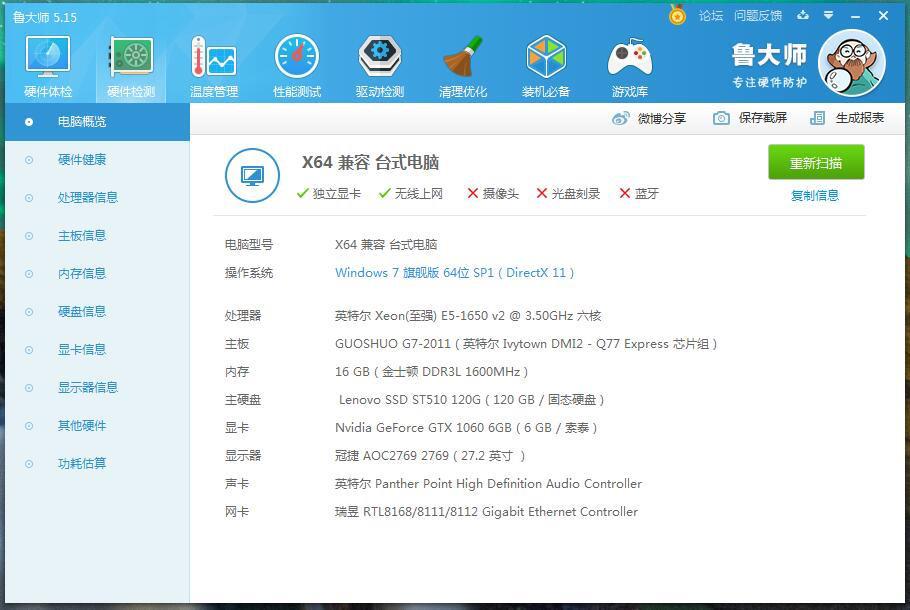The width and height of the screenshot is (910, 610).
Task: Click the processor value Xeon E5-1650 v2
Action: pyautogui.click(x=468, y=316)
